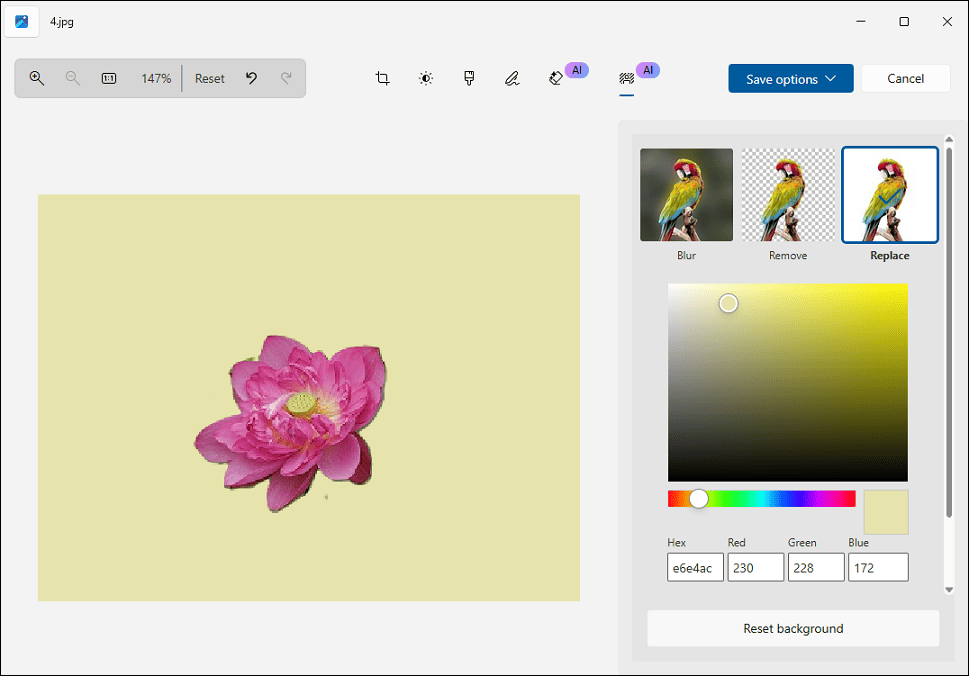Viewport: 969px width, 676px height.
Task: Click the 147% zoom level display
Action: click(156, 78)
